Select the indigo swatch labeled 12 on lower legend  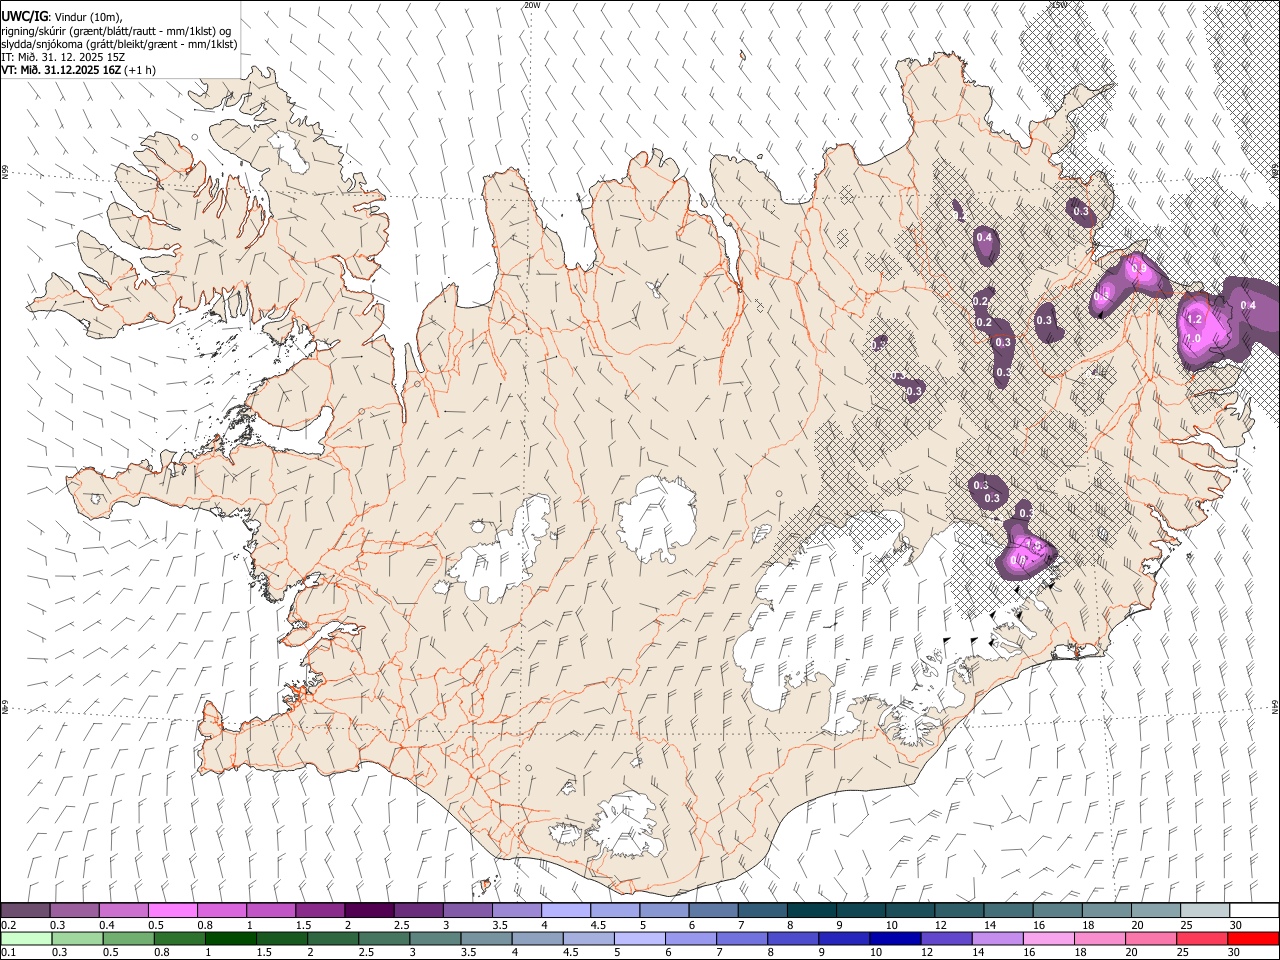[947, 938]
